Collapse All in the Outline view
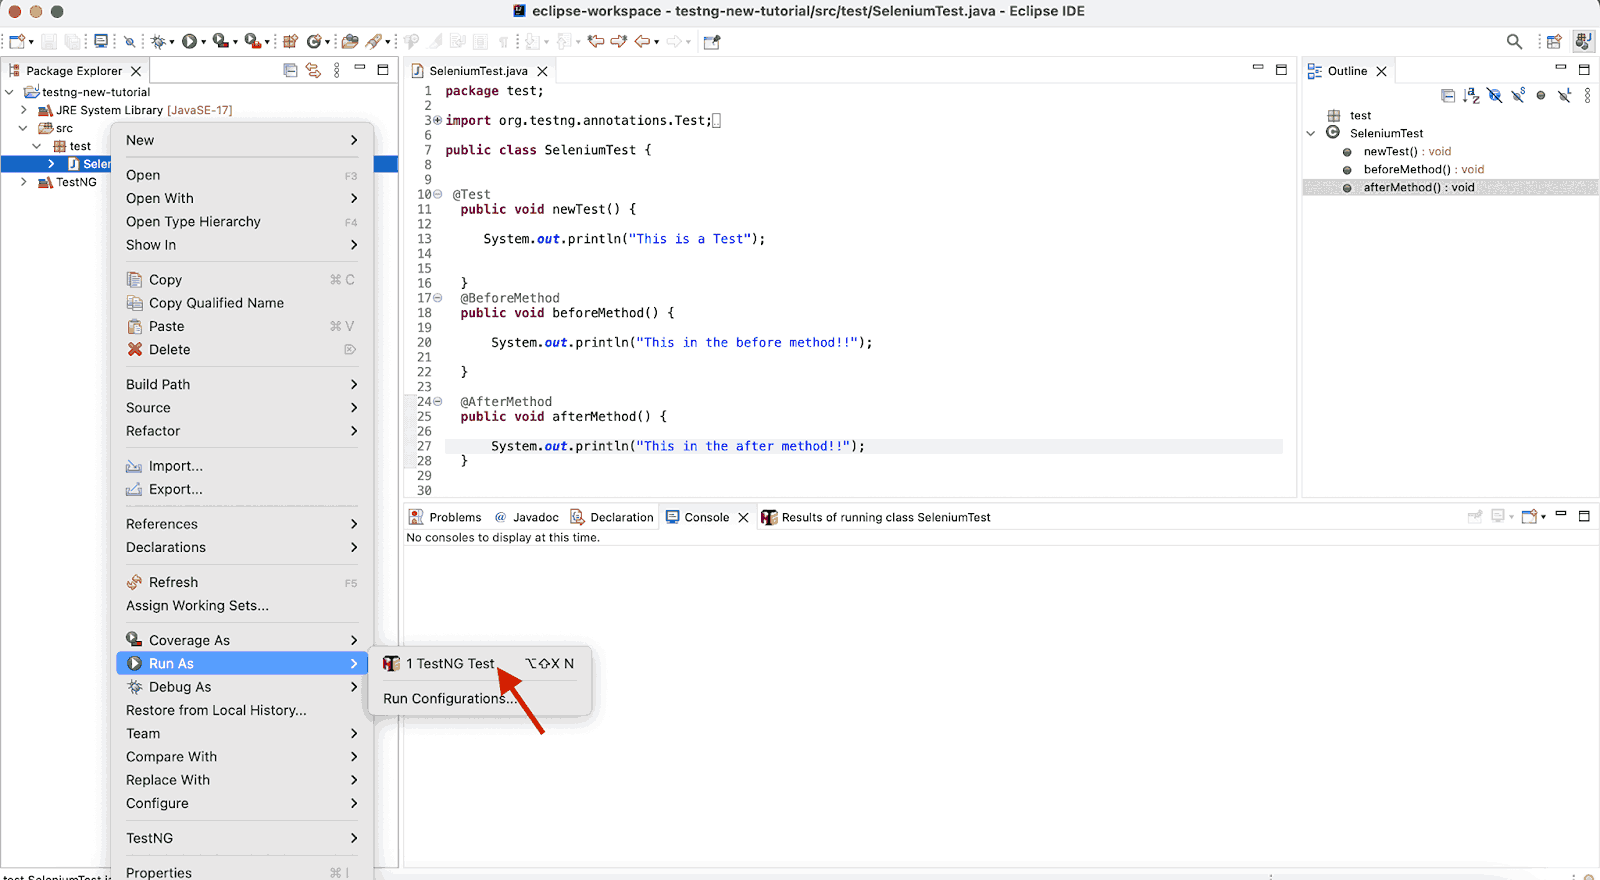The image size is (1600, 880). [x=1448, y=96]
